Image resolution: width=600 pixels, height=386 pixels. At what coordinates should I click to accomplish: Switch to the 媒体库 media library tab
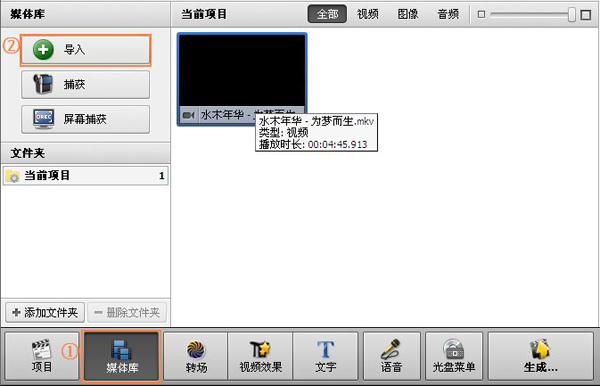point(122,356)
